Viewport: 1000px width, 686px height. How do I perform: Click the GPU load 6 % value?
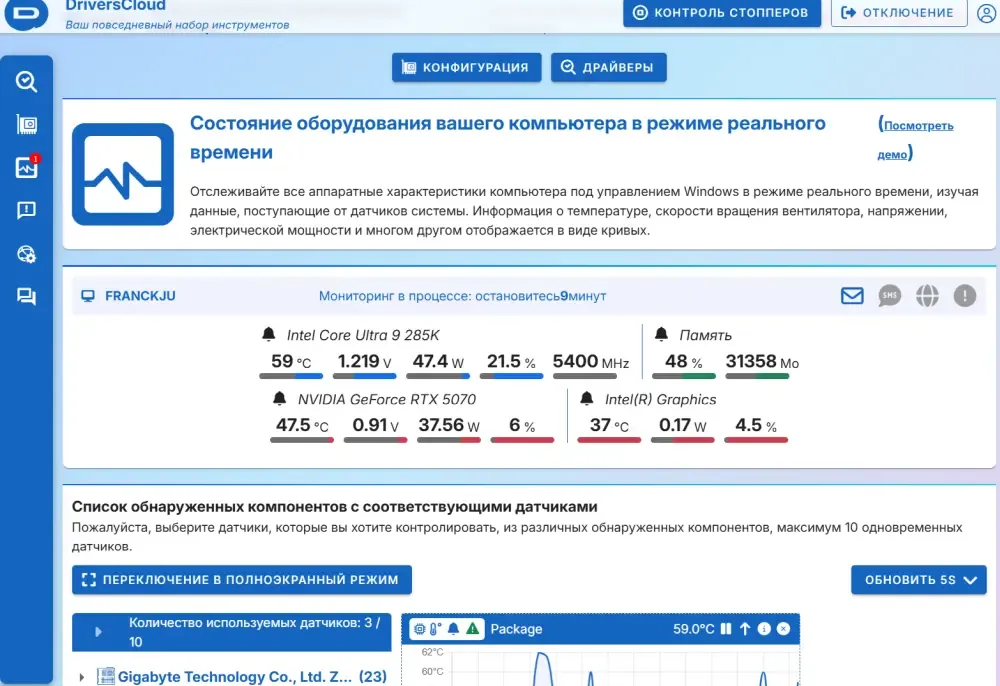522,425
